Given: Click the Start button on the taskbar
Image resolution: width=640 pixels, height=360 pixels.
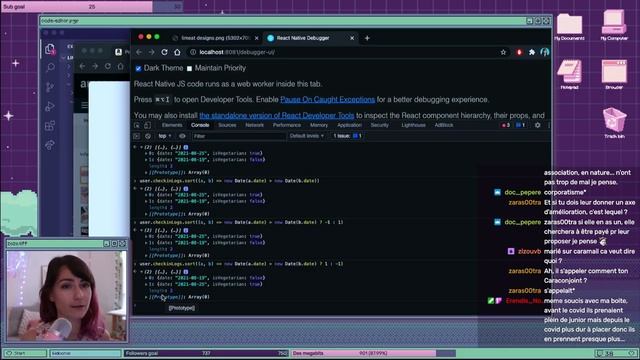Looking at the screenshot, I should pyautogui.click(x=24, y=353).
